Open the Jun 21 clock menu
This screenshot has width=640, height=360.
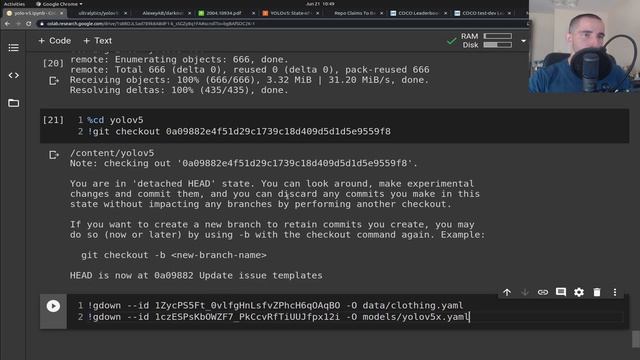coord(320,4)
